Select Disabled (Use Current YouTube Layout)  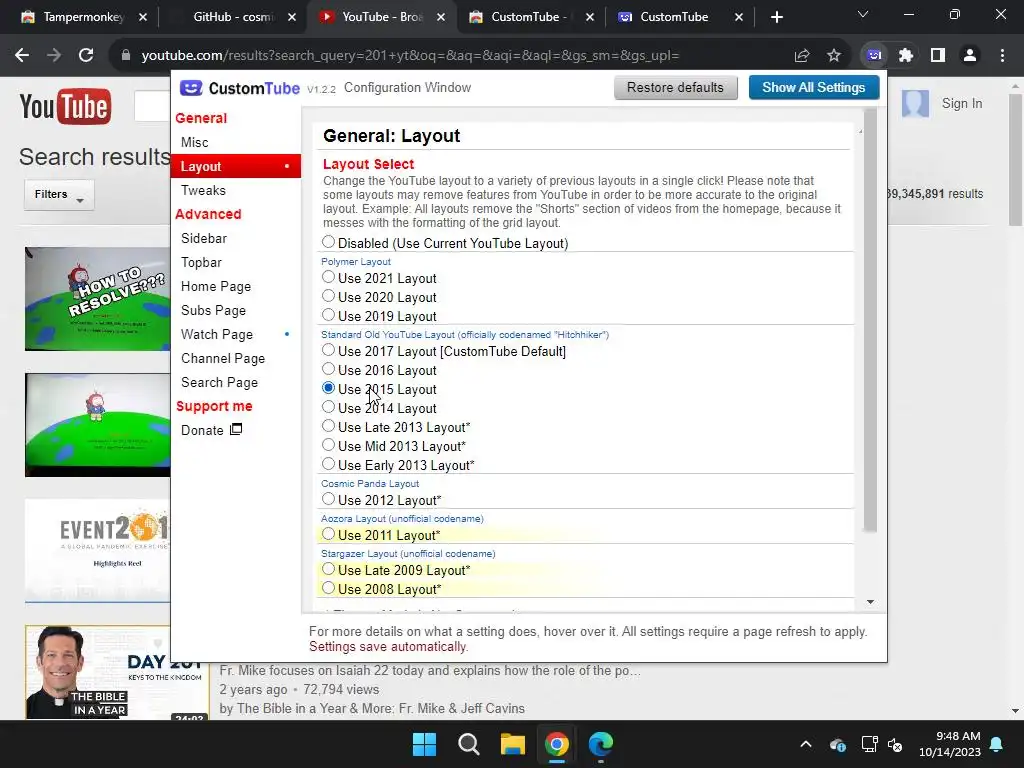click(x=328, y=242)
